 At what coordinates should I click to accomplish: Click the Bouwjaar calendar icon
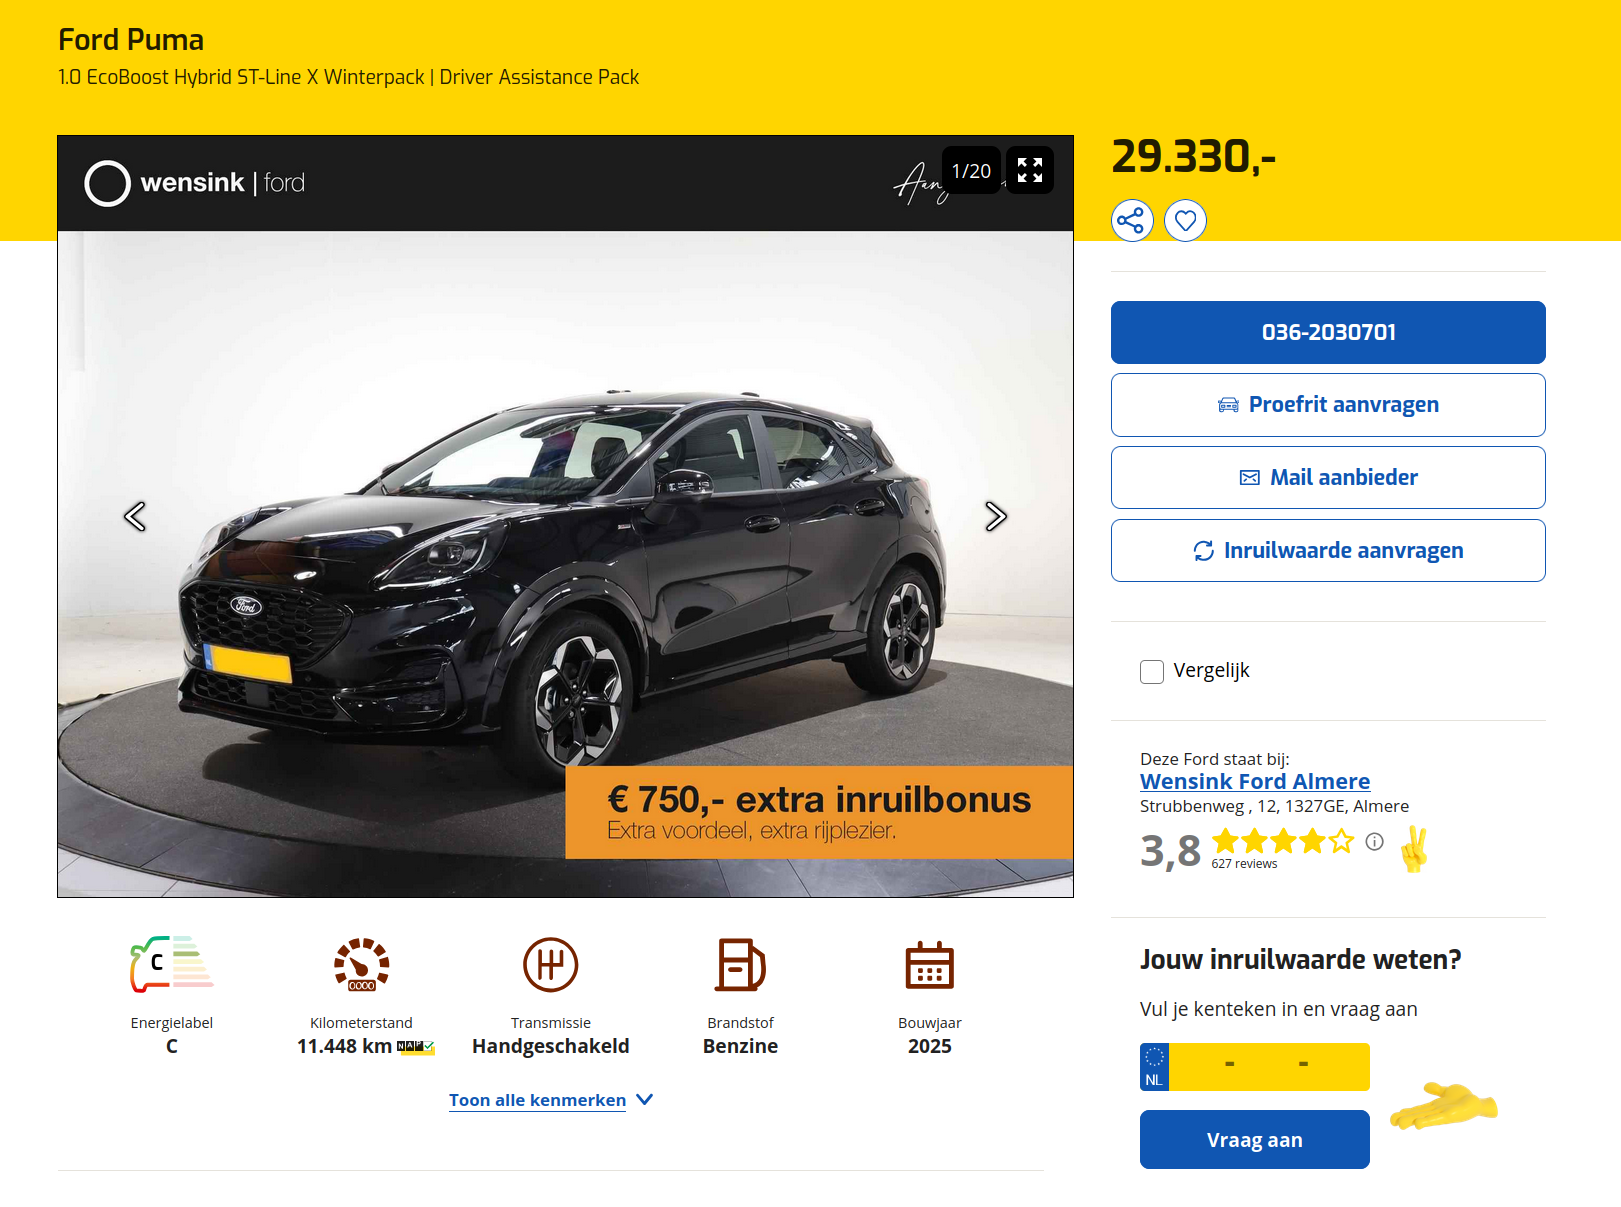point(929,965)
